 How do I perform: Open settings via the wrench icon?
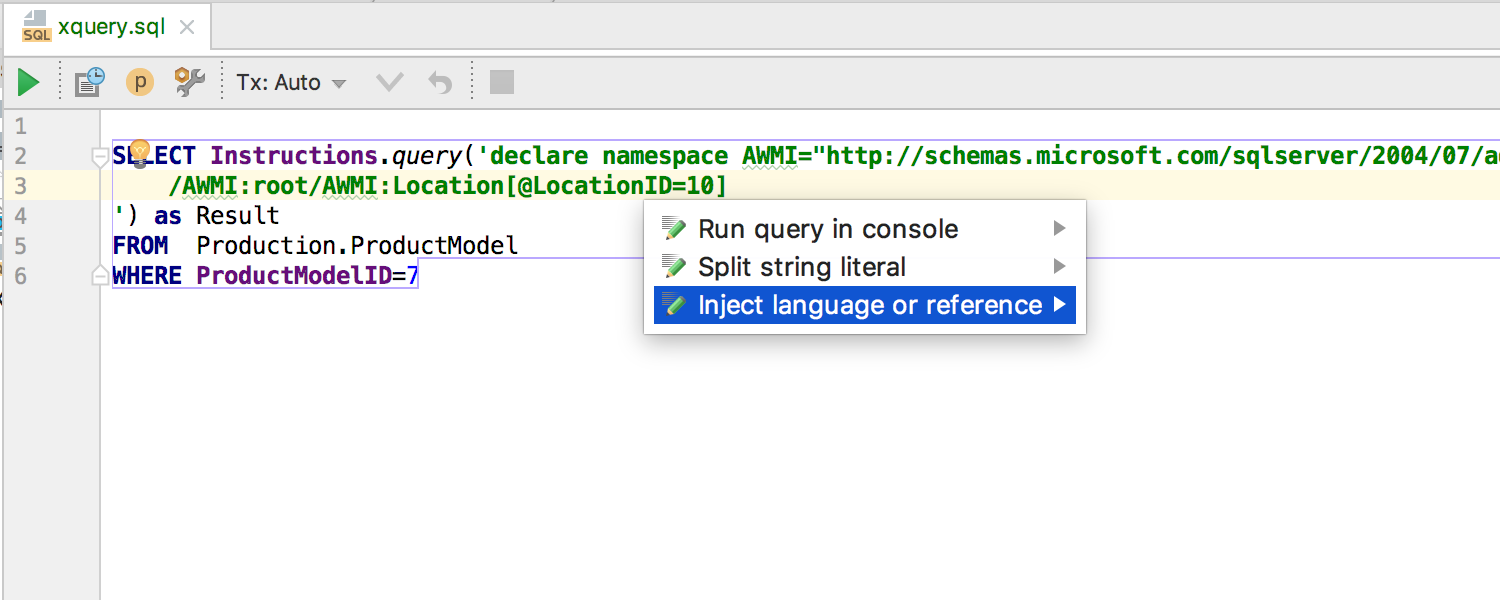[x=189, y=82]
